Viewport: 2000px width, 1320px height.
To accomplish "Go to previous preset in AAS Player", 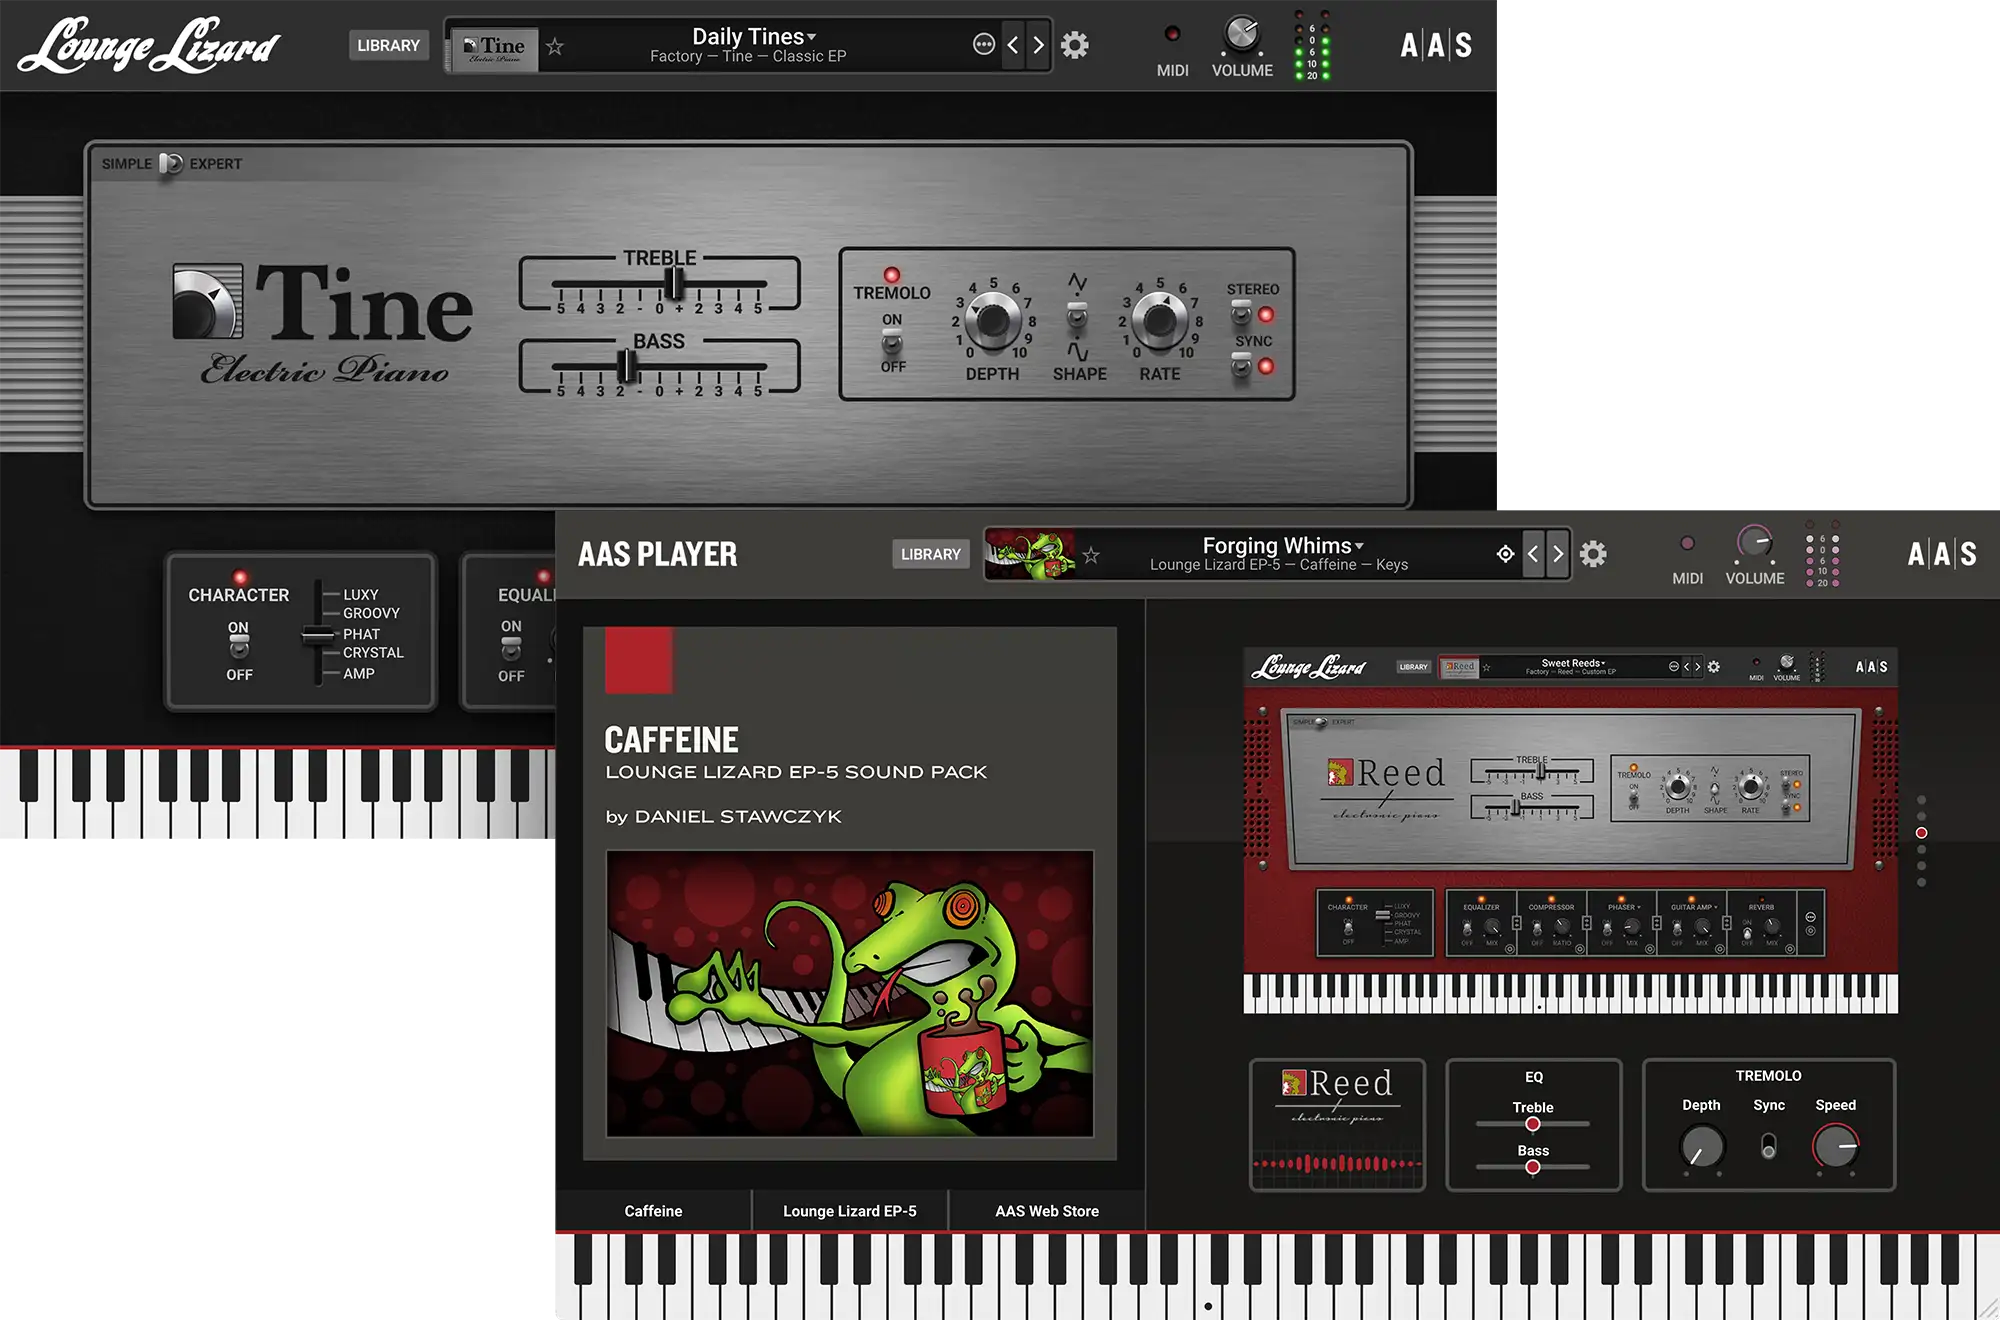I will [x=1533, y=554].
